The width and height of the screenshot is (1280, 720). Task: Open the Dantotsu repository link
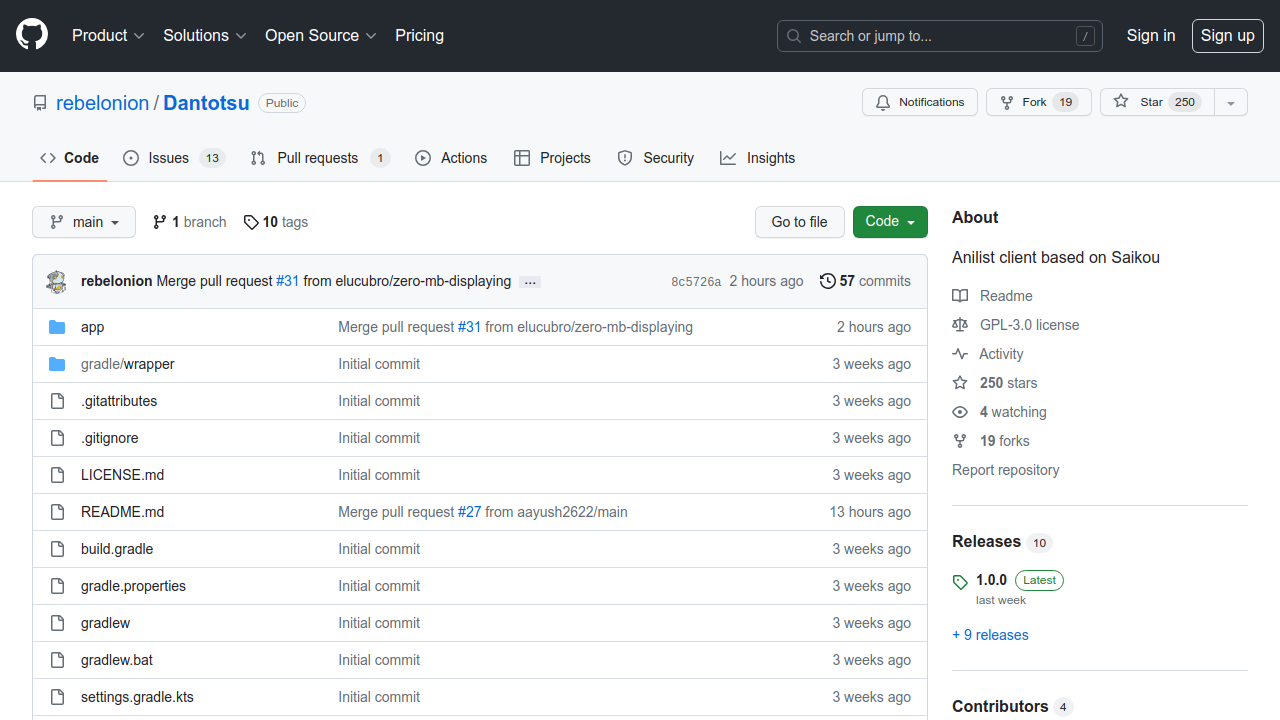tap(207, 103)
